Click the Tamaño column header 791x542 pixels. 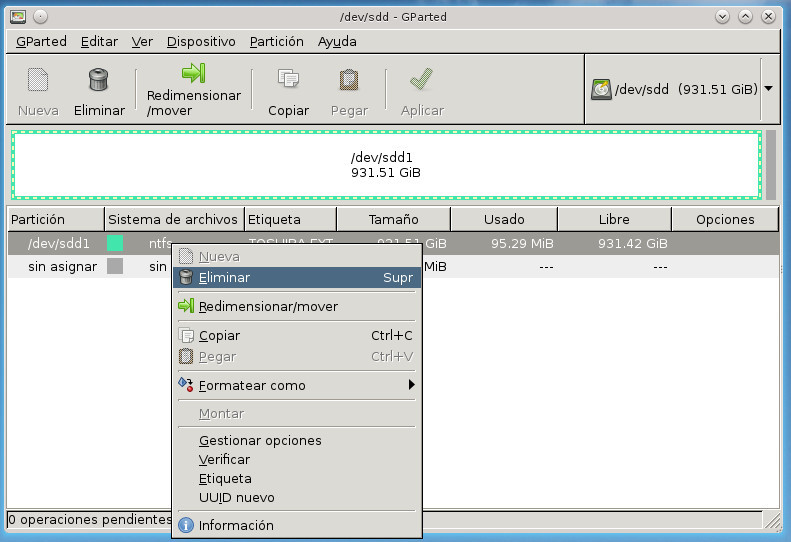pyautogui.click(x=393, y=220)
